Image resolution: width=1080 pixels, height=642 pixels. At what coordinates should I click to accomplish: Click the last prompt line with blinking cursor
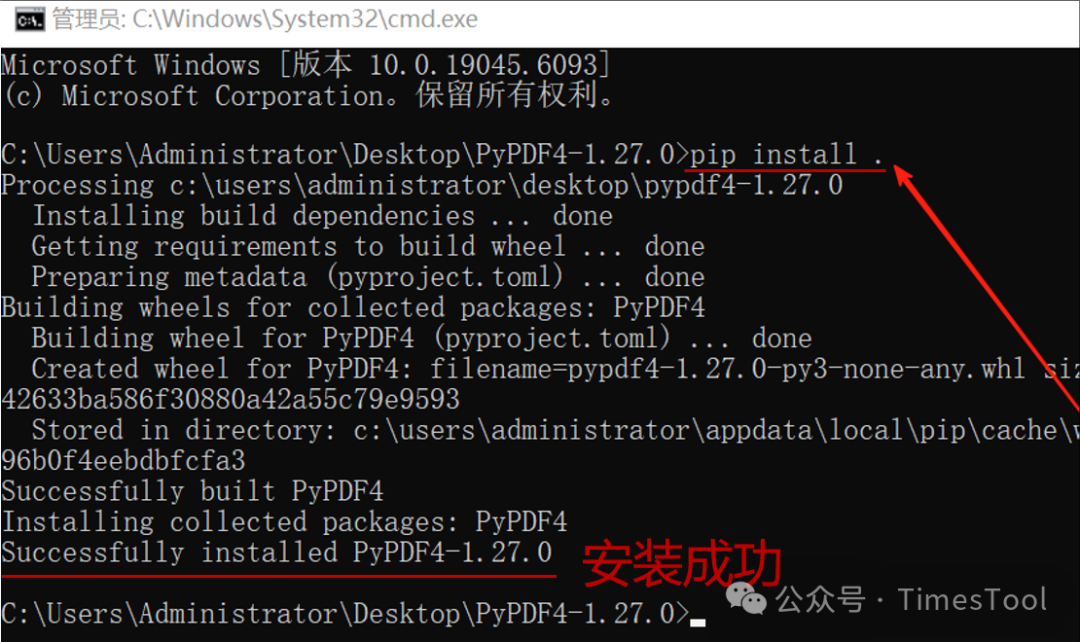click(353, 613)
